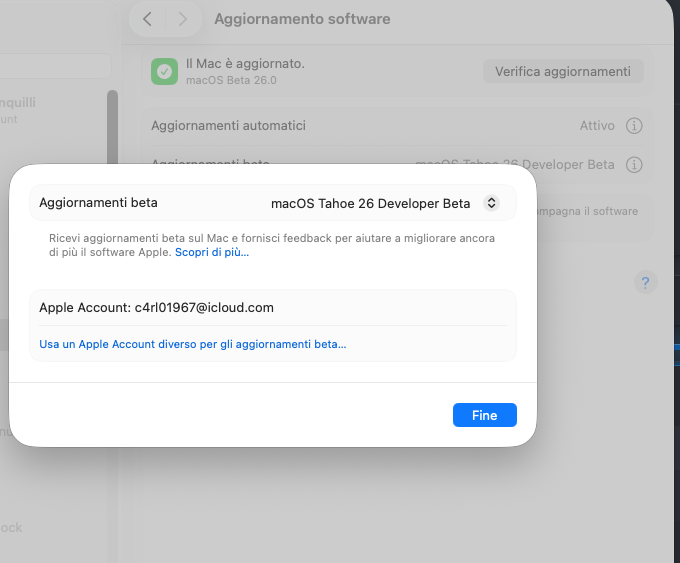Open the Scopri di più link
The width and height of the screenshot is (680, 563).
click(x=212, y=252)
